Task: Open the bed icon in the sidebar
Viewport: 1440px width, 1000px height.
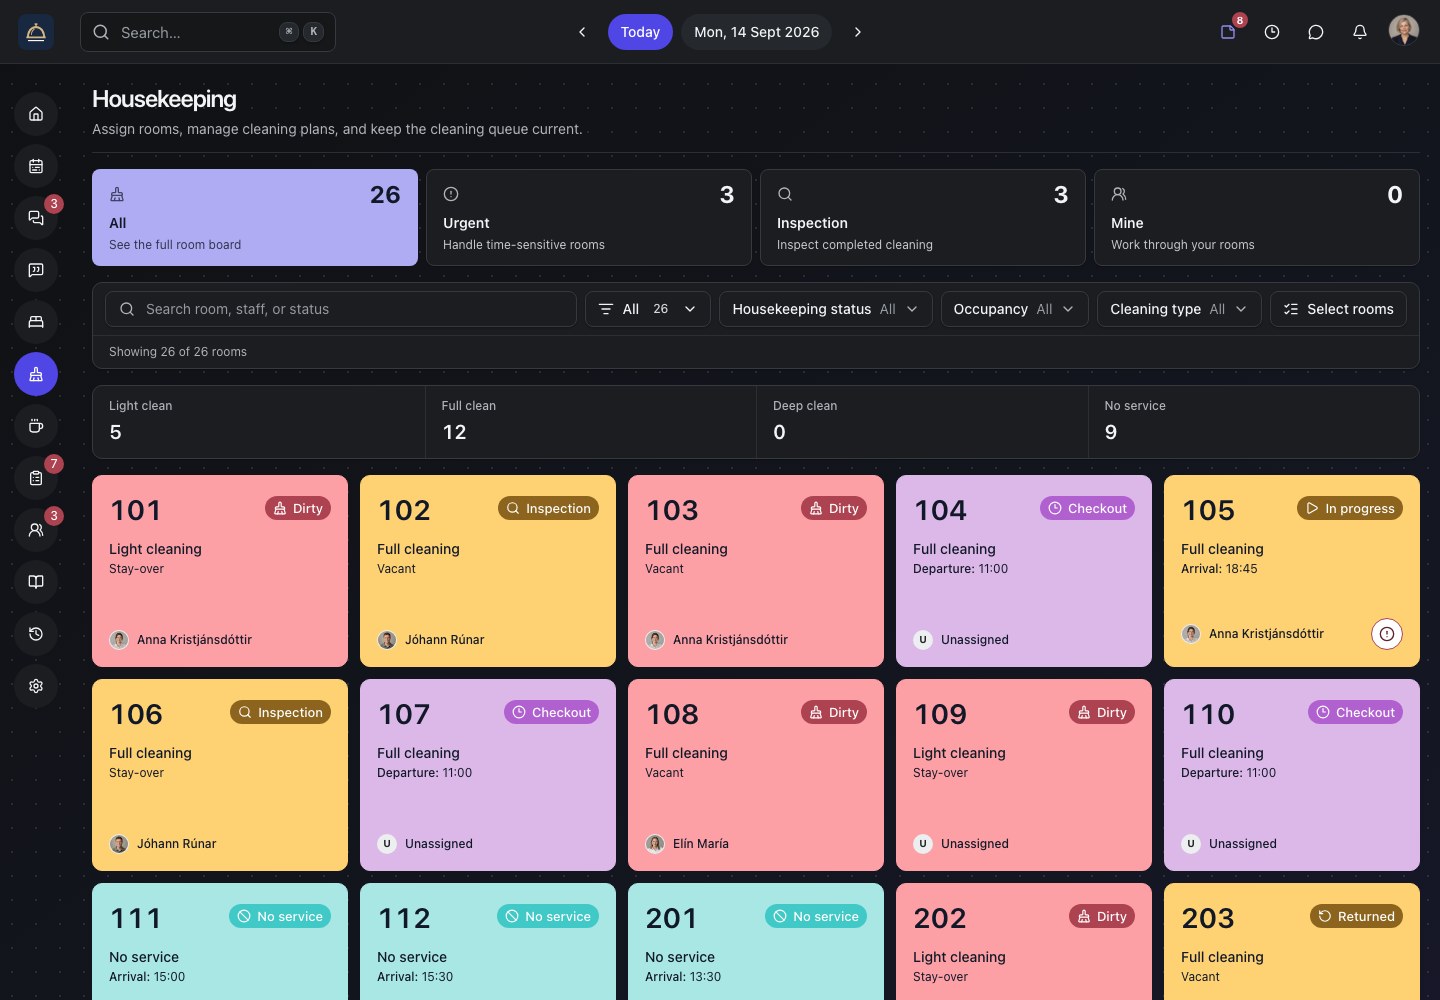Action: [36, 322]
